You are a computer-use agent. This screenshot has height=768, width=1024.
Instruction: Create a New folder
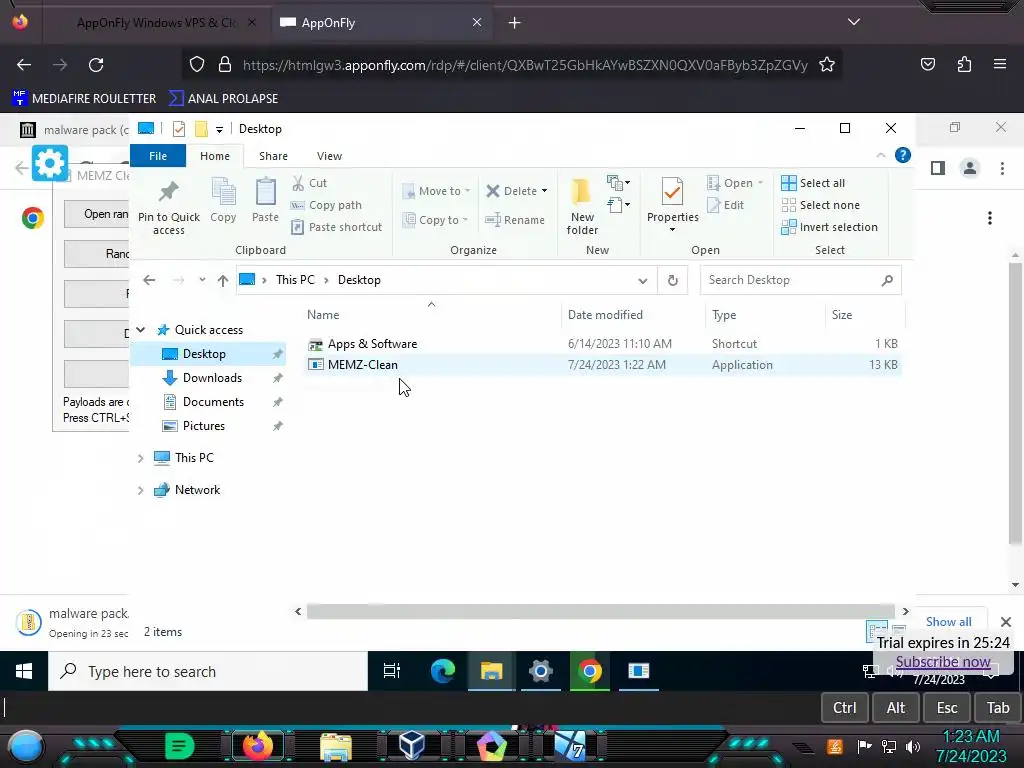(582, 206)
